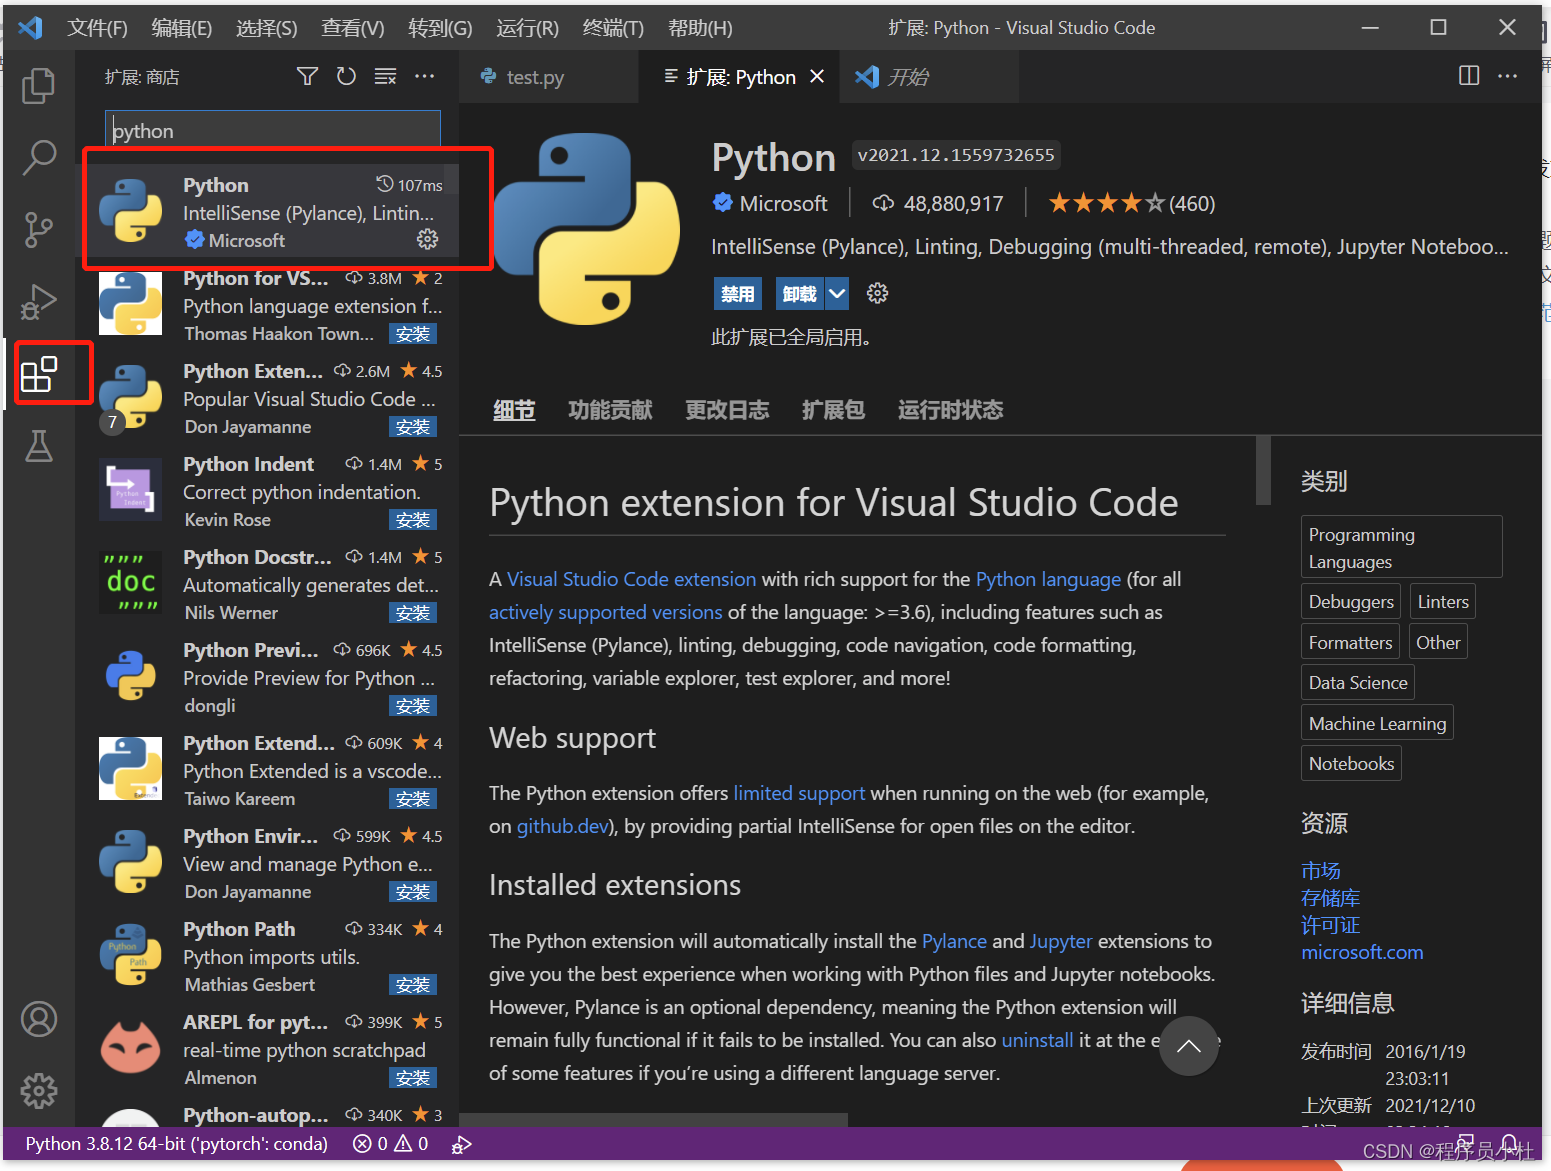Open editor more actions ellipsis

tap(1508, 76)
